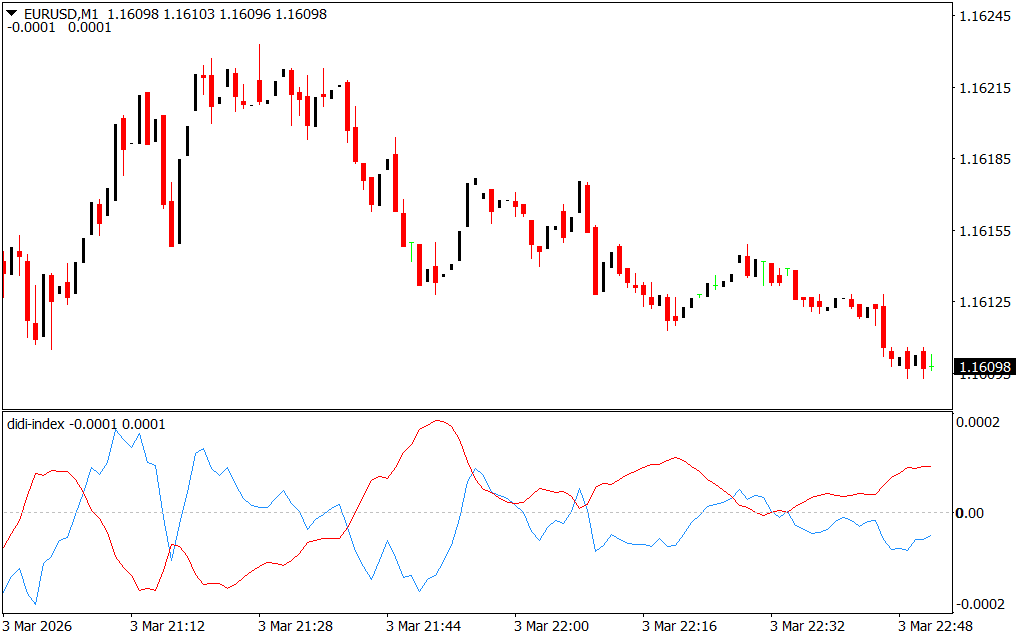Viewport: 1024px width, 640px height.
Task: Click the 1.16245 price axis label
Action: (985, 16)
